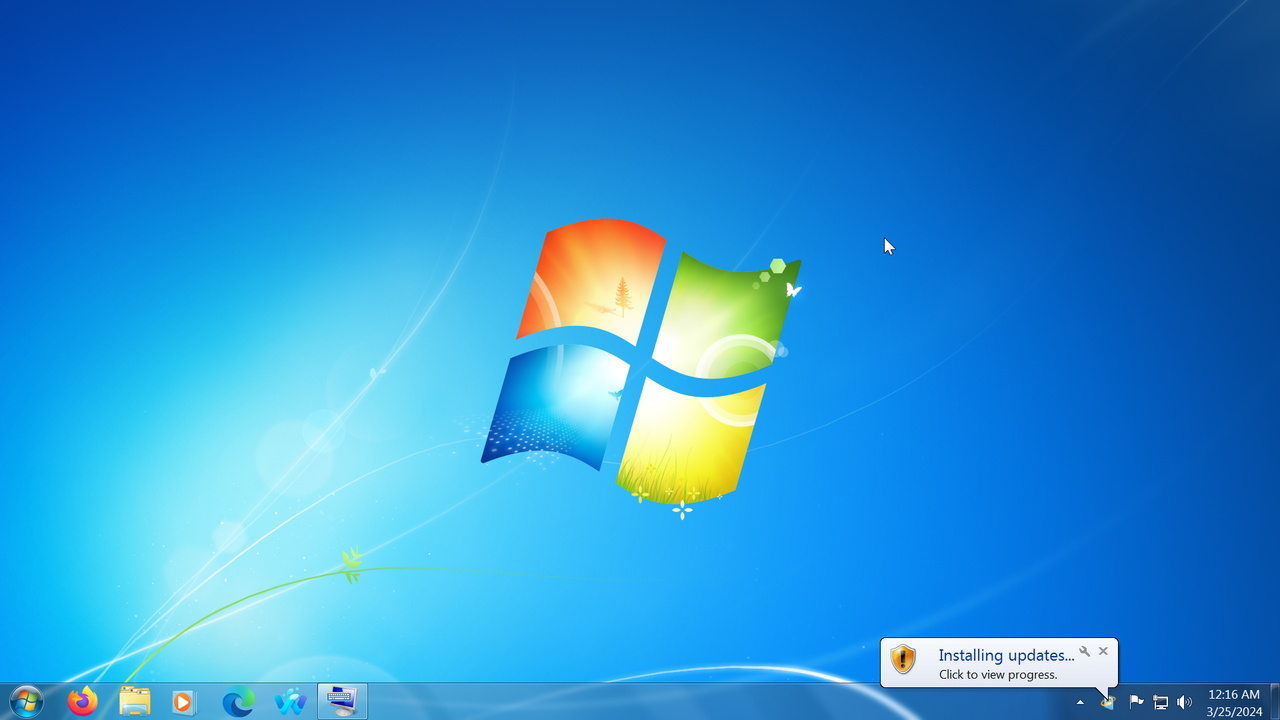This screenshot has width=1280, height=720.
Task: Select the active computer keyboard taskbar app
Action: [x=343, y=702]
